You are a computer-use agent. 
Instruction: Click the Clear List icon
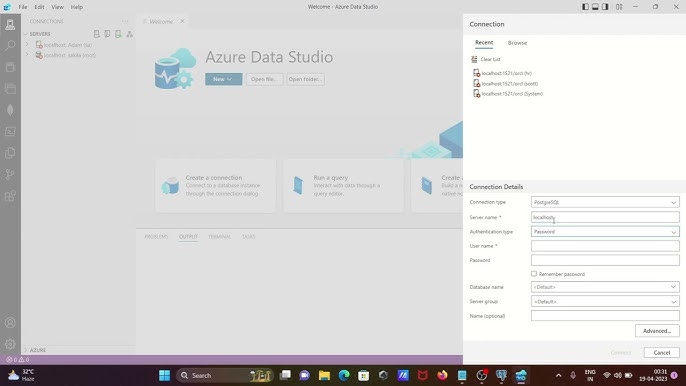(x=474, y=59)
